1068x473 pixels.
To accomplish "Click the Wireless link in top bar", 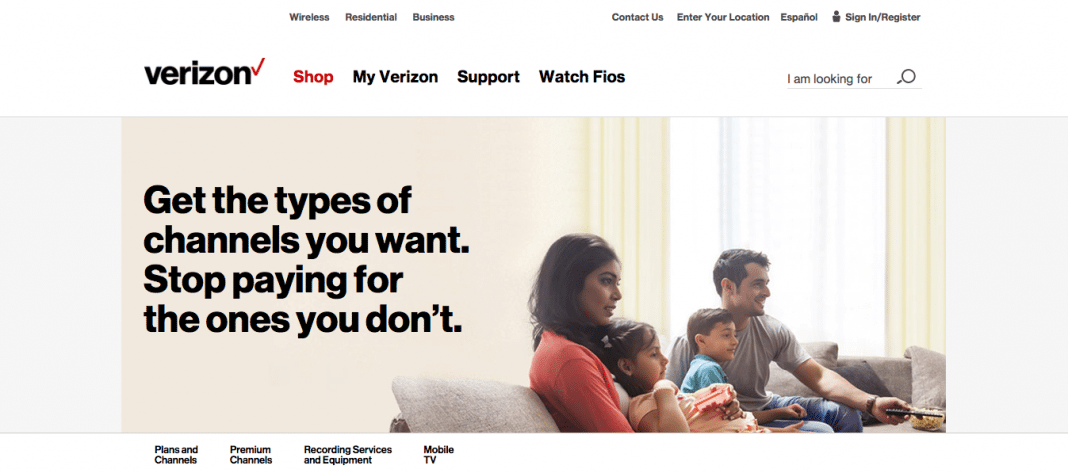I will (x=309, y=17).
